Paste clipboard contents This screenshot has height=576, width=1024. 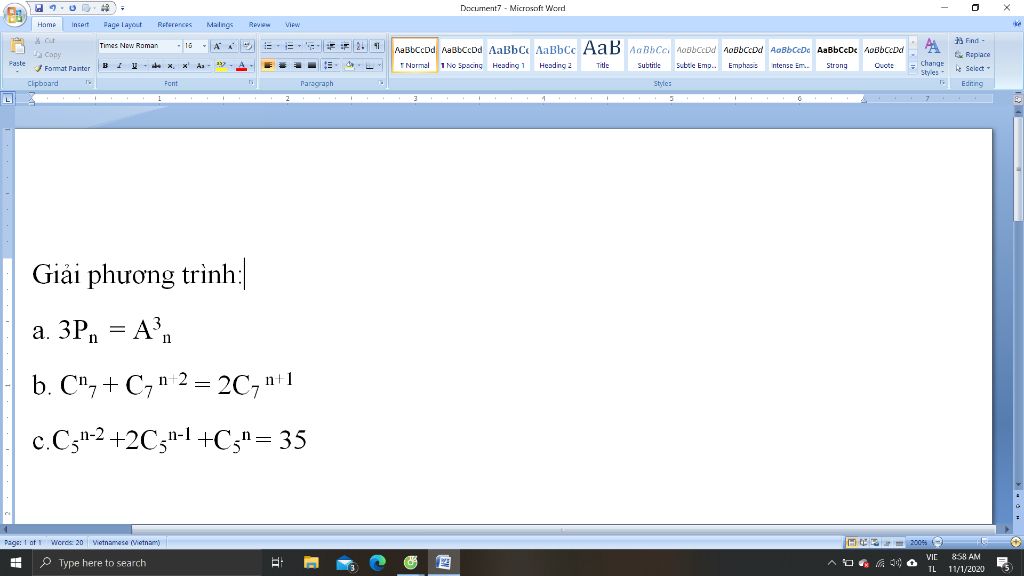17,53
